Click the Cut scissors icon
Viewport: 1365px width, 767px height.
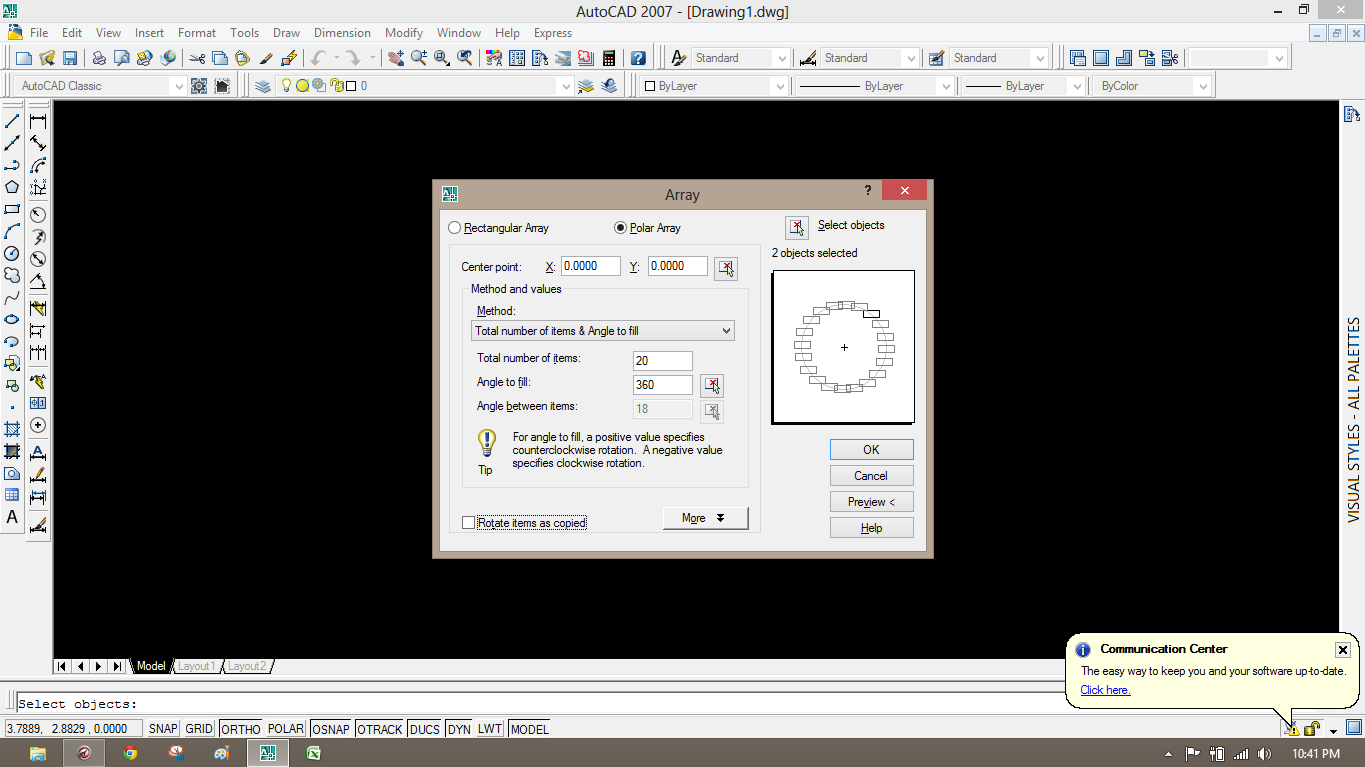(197, 58)
